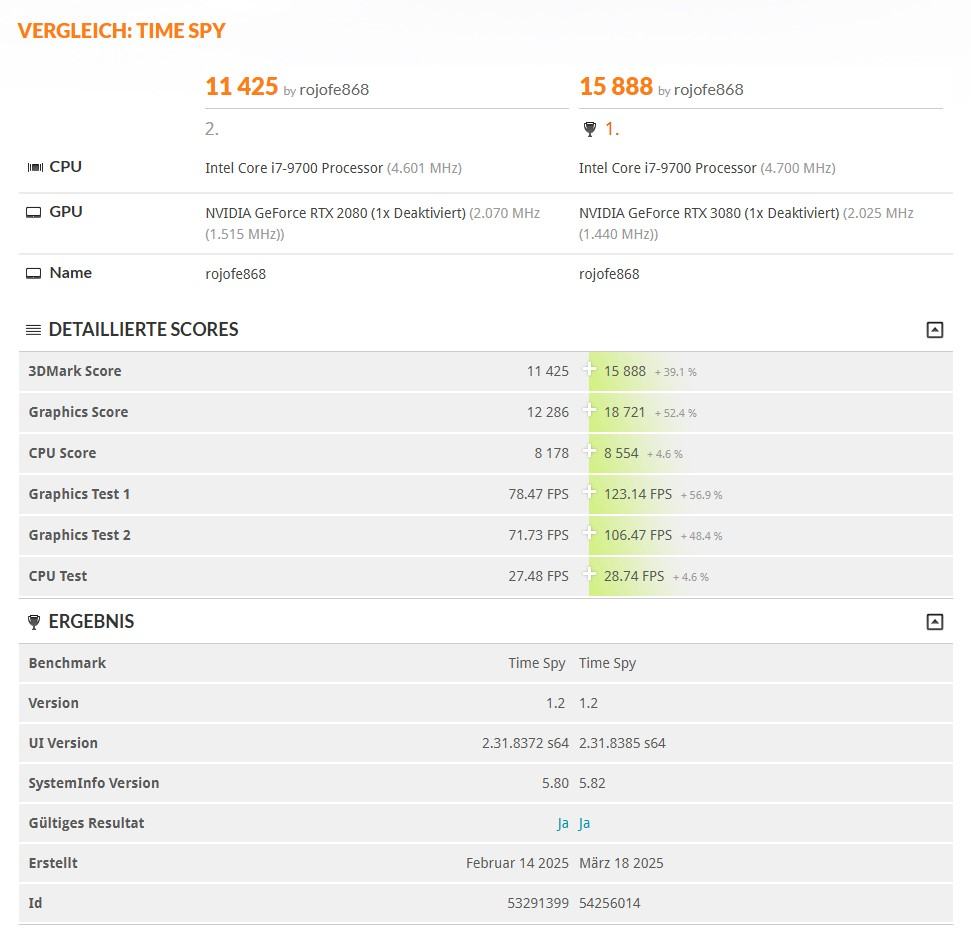Image resolution: width=971 pixels, height=929 pixels.
Task: Click the value '8 178' in CPU Score
Action: [551, 453]
